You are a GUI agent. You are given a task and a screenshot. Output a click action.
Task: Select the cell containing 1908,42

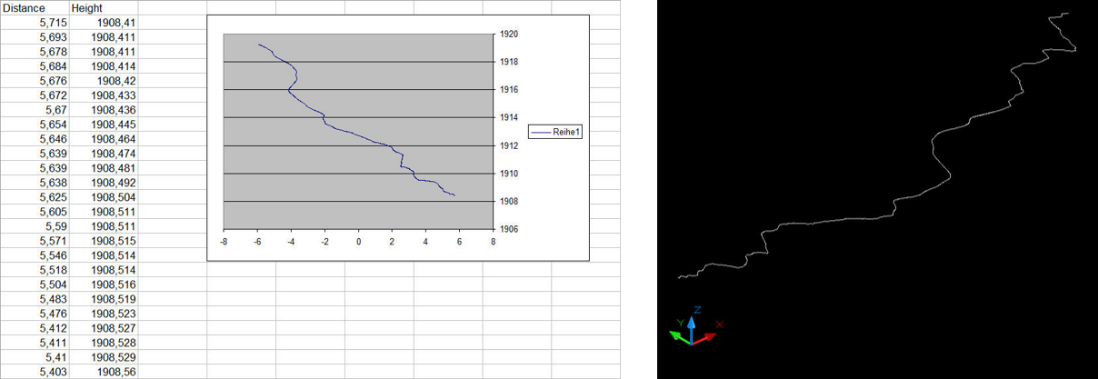tap(104, 81)
